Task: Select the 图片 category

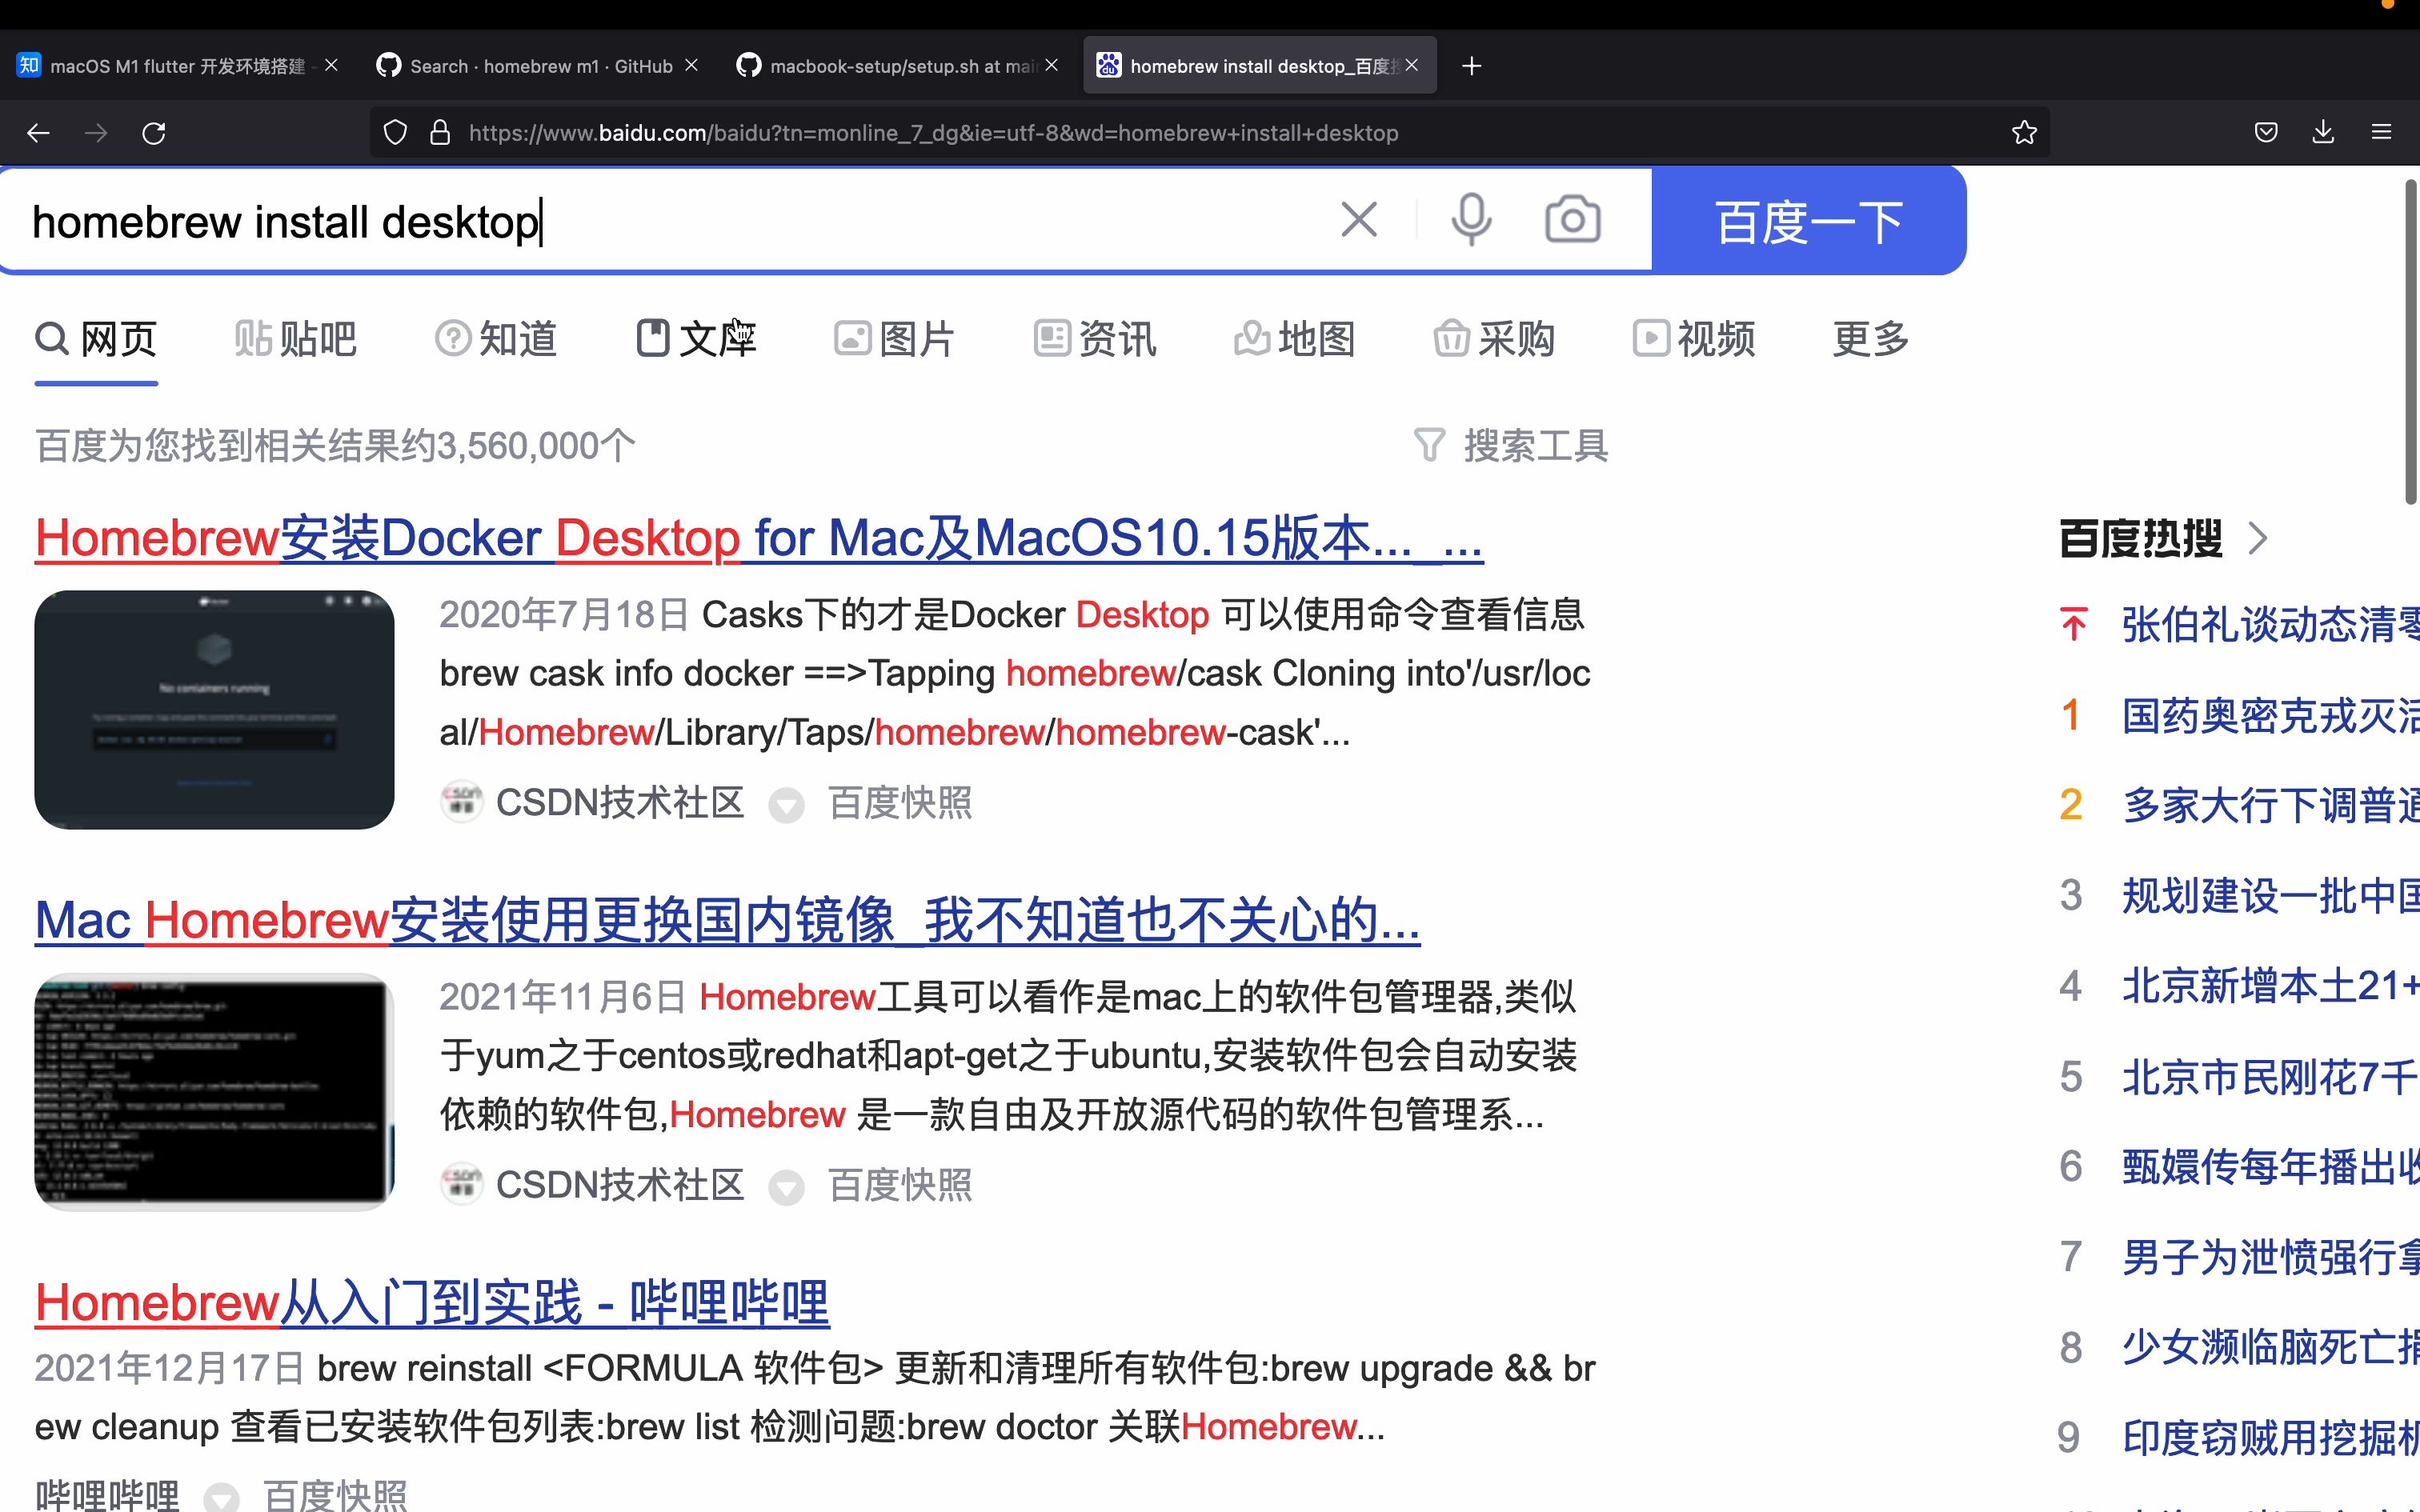Action: pyautogui.click(x=895, y=339)
